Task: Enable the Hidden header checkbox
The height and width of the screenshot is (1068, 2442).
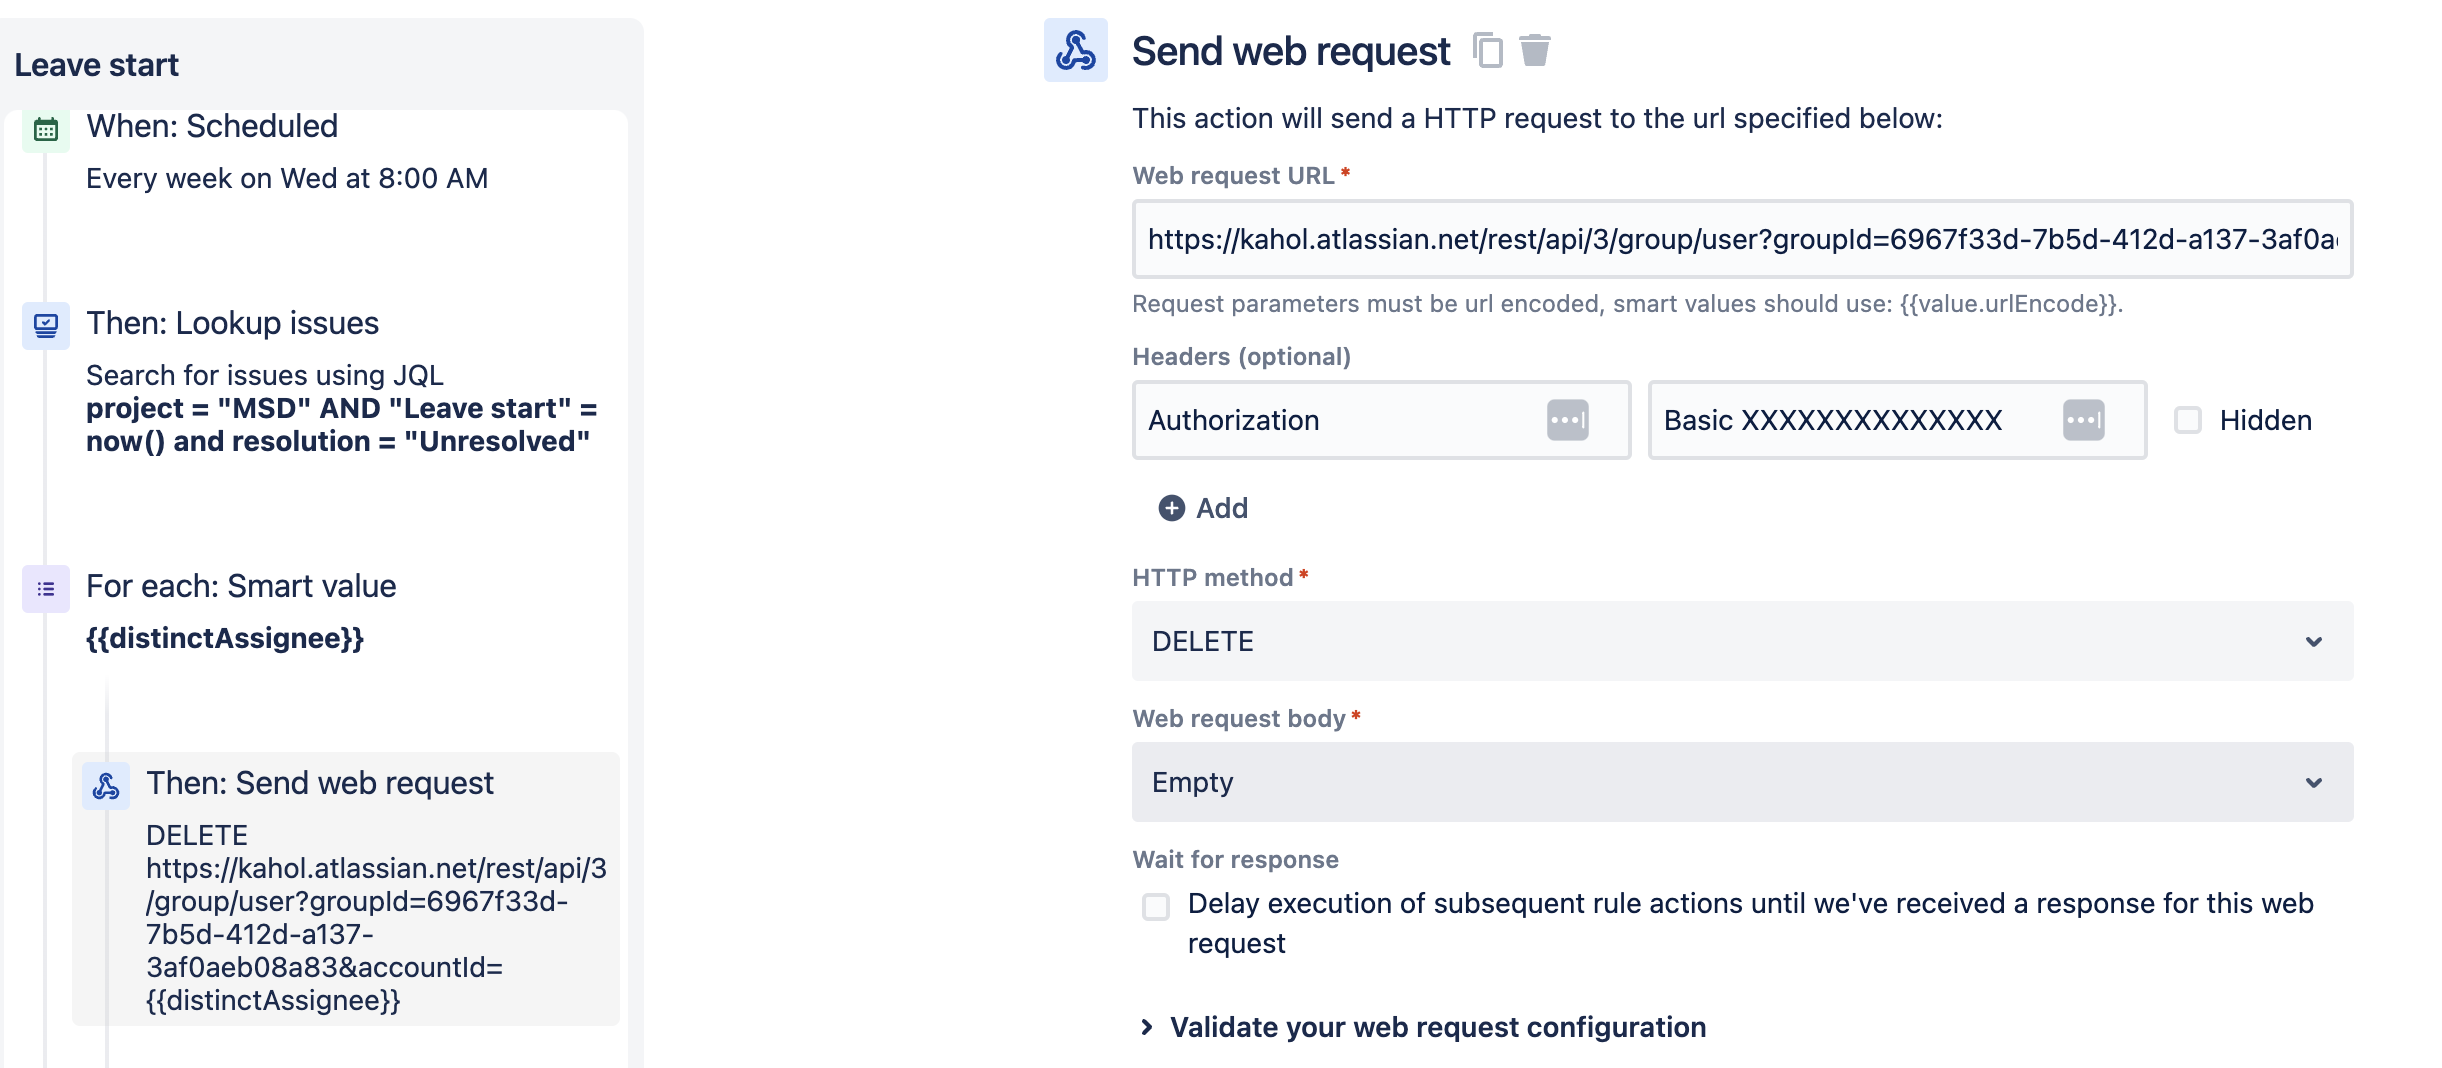Action: [2188, 420]
